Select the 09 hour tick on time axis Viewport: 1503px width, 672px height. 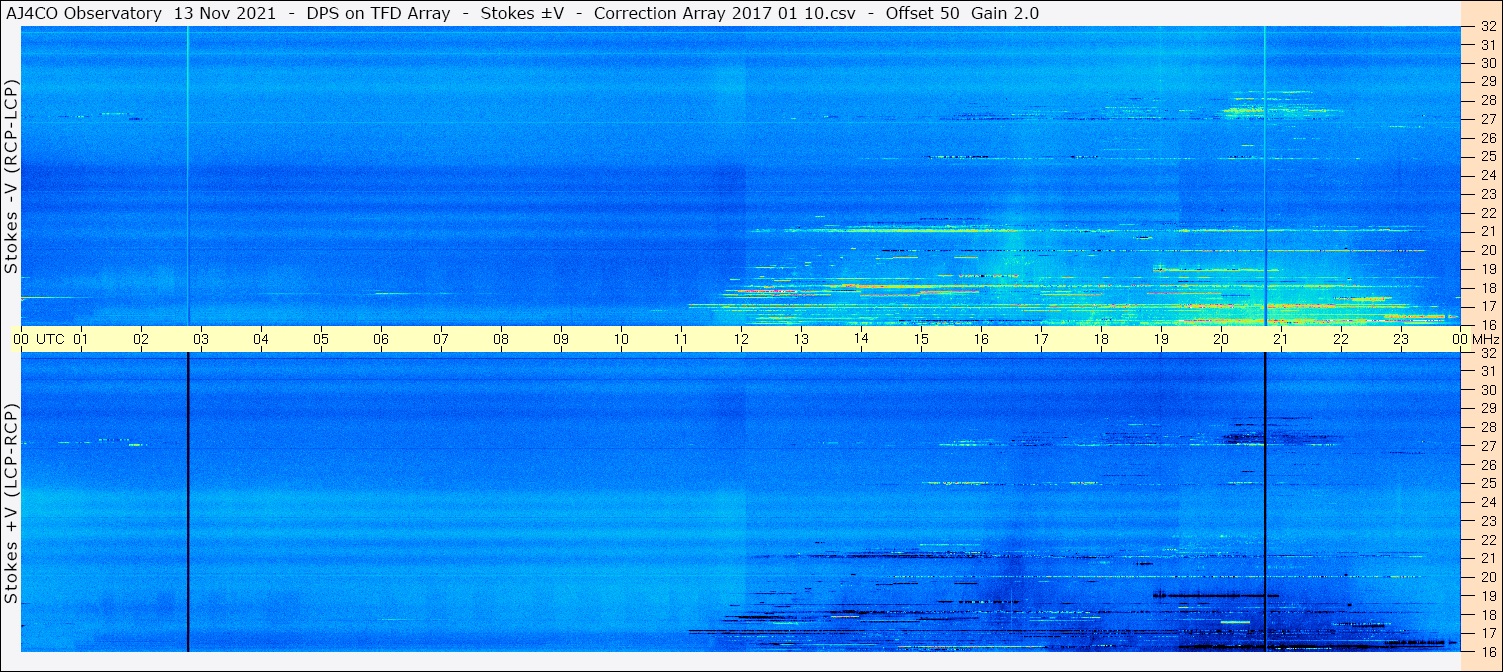[561, 339]
